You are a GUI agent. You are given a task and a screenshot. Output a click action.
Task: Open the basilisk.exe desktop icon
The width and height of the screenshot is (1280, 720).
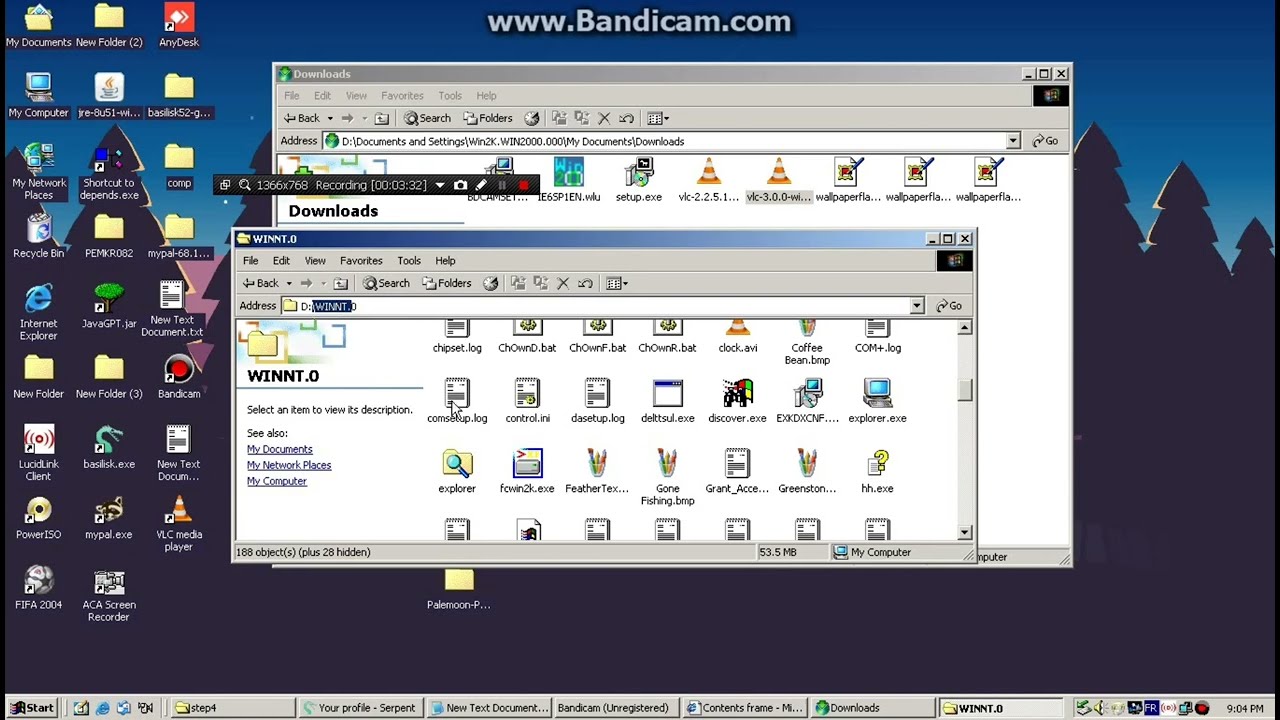(x=109, y=448)
